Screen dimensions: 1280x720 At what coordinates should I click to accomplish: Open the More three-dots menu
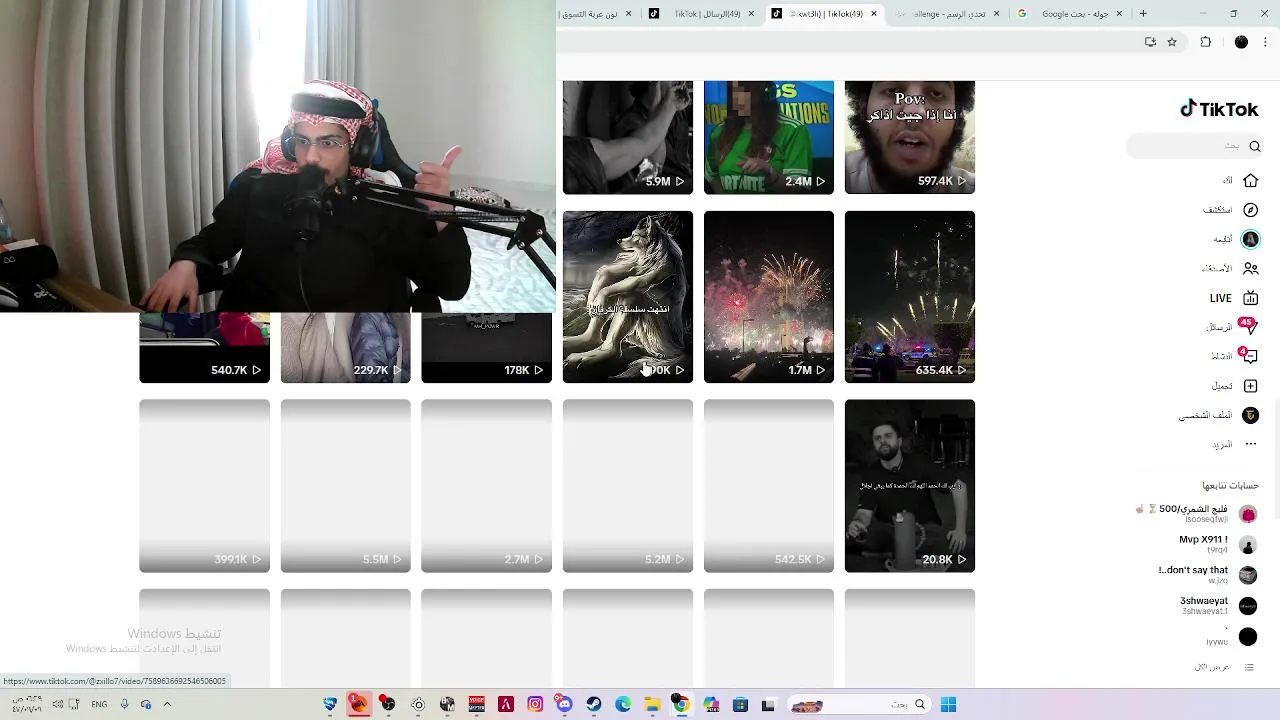(x=1250, y=444)
